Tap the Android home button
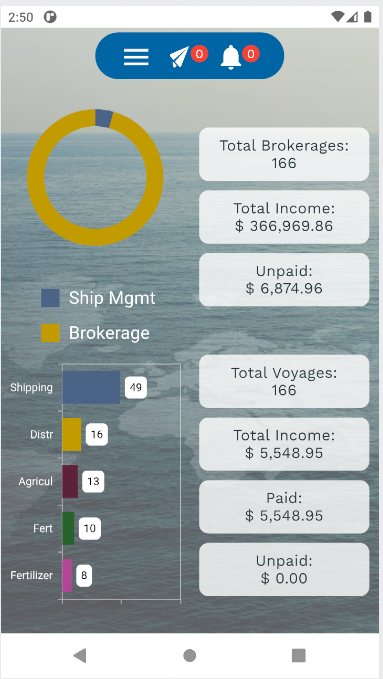Image resolution: width=383 pixels, height=679 pixels. coord(189,656)
